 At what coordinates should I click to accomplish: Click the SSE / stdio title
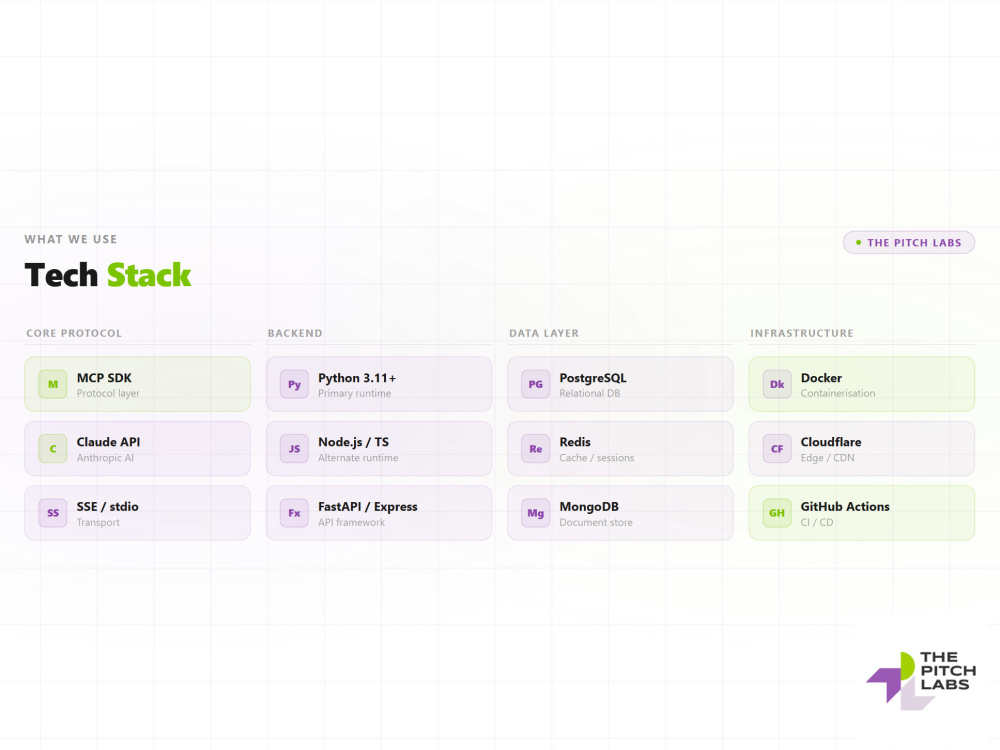click(x=108, y=506)
